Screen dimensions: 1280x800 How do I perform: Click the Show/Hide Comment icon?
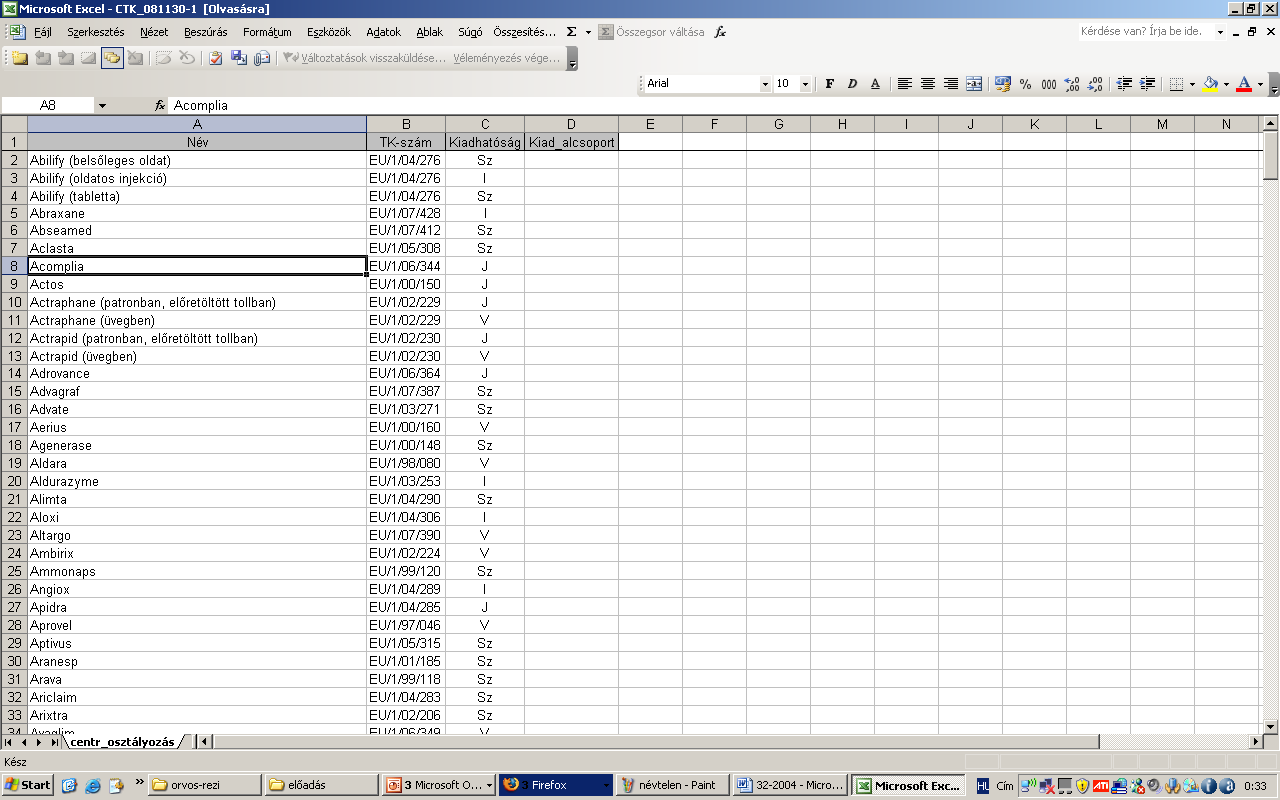(x=89, y=58)
